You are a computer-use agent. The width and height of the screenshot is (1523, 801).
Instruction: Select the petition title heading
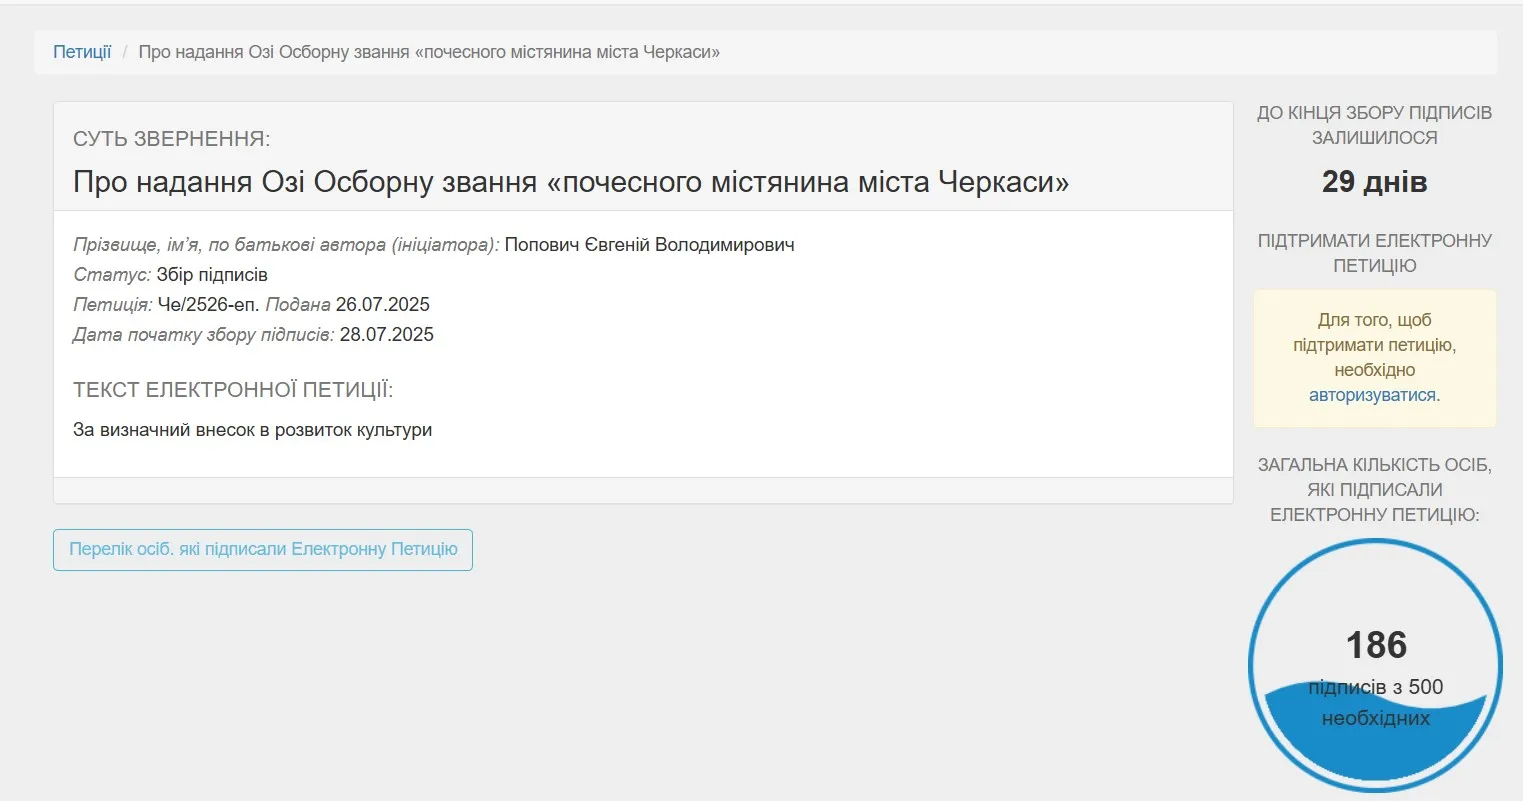pyautogui.click(x=569, y=182)
